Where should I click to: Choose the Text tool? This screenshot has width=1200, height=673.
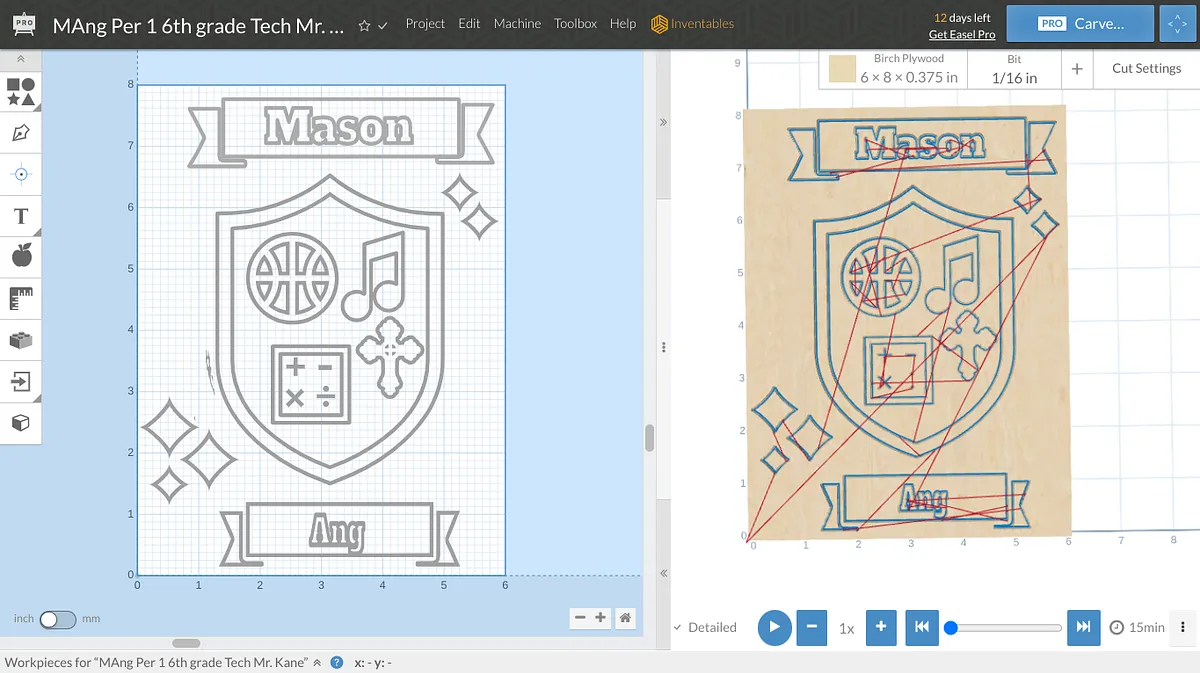(21, 216)
